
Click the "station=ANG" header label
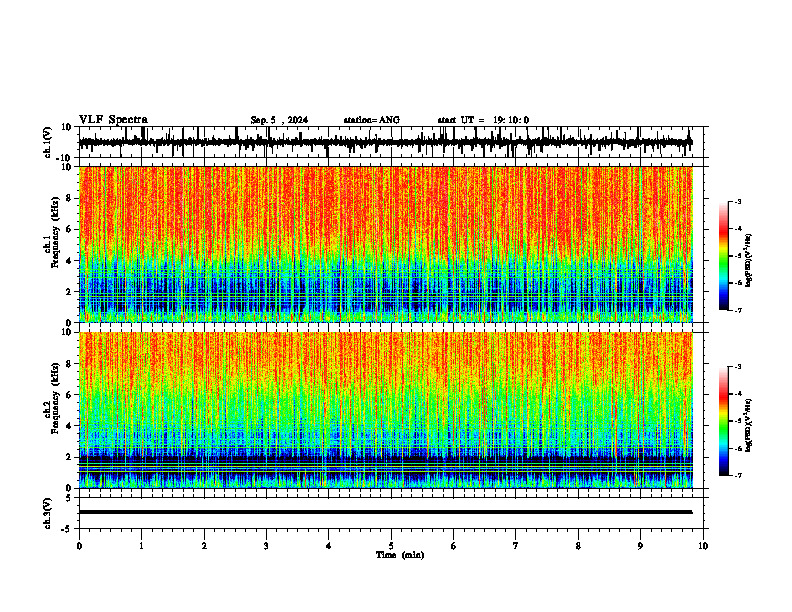tap(372, 120)
